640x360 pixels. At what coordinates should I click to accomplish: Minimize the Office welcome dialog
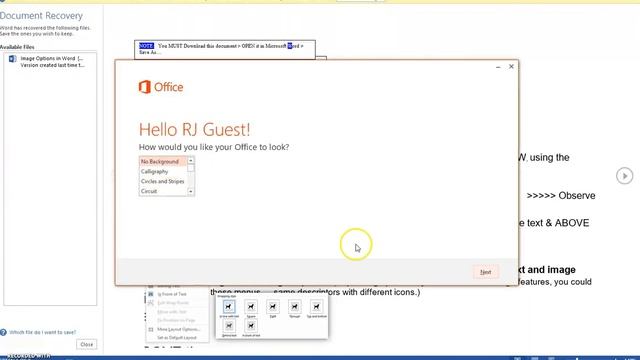tap(498, 67)
